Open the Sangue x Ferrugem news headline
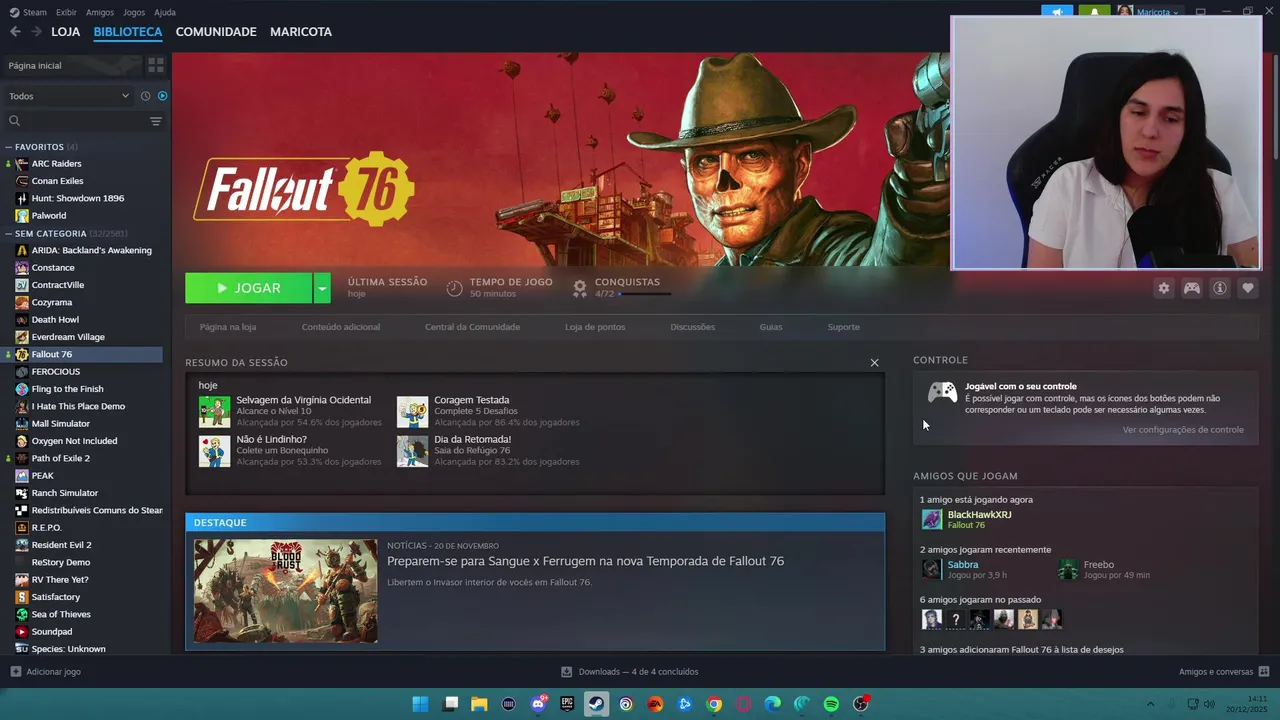This screenshot has width=1280, height=720. tap(585, 561)
